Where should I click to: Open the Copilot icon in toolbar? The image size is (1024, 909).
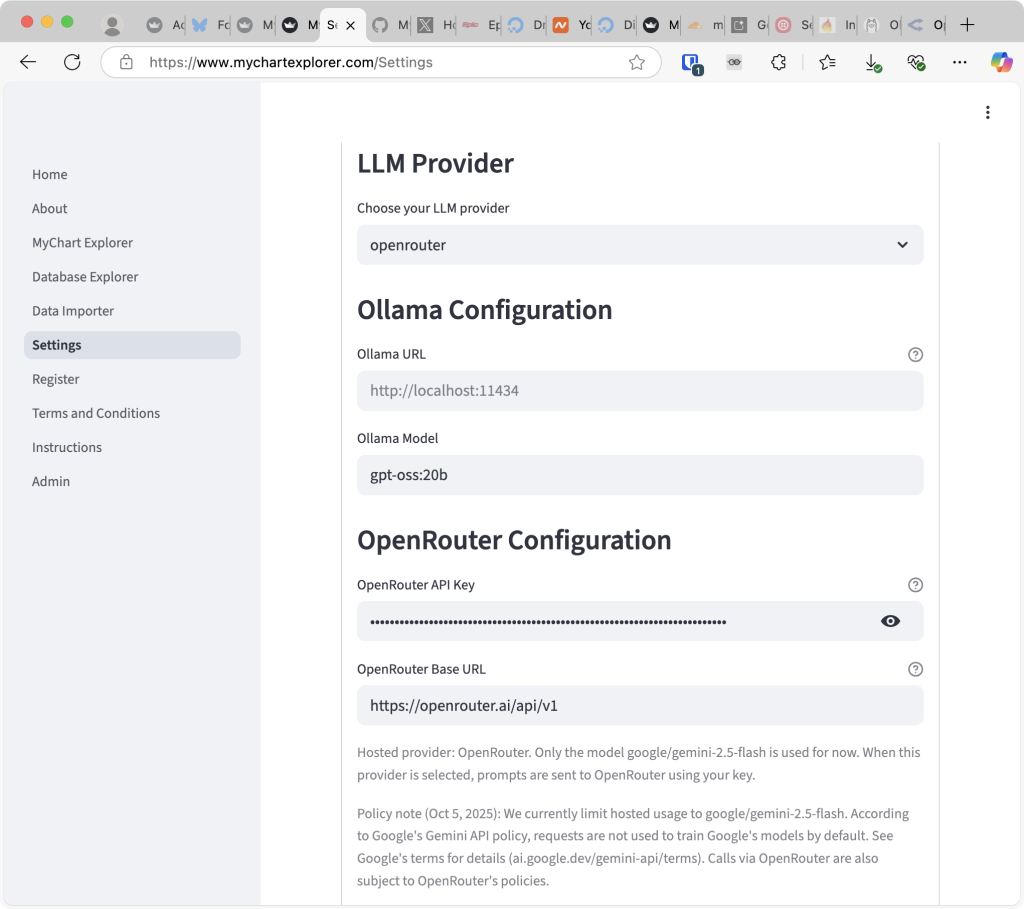pyautogui.click(x=1001, y=62)
